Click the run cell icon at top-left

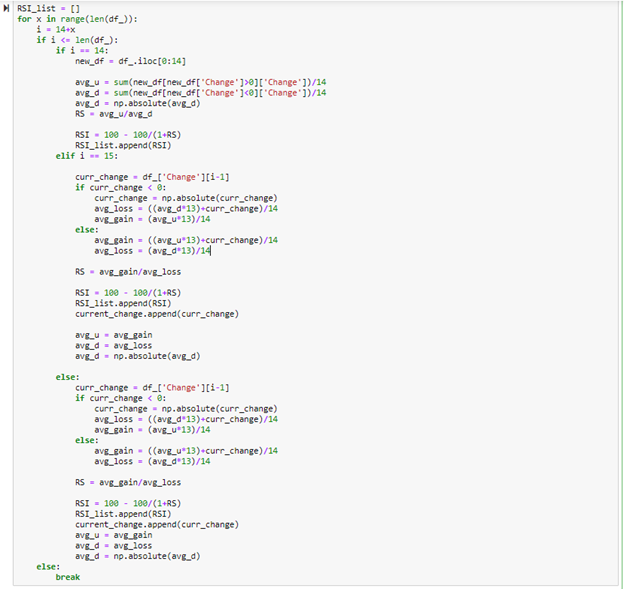[x=8, y=8]
